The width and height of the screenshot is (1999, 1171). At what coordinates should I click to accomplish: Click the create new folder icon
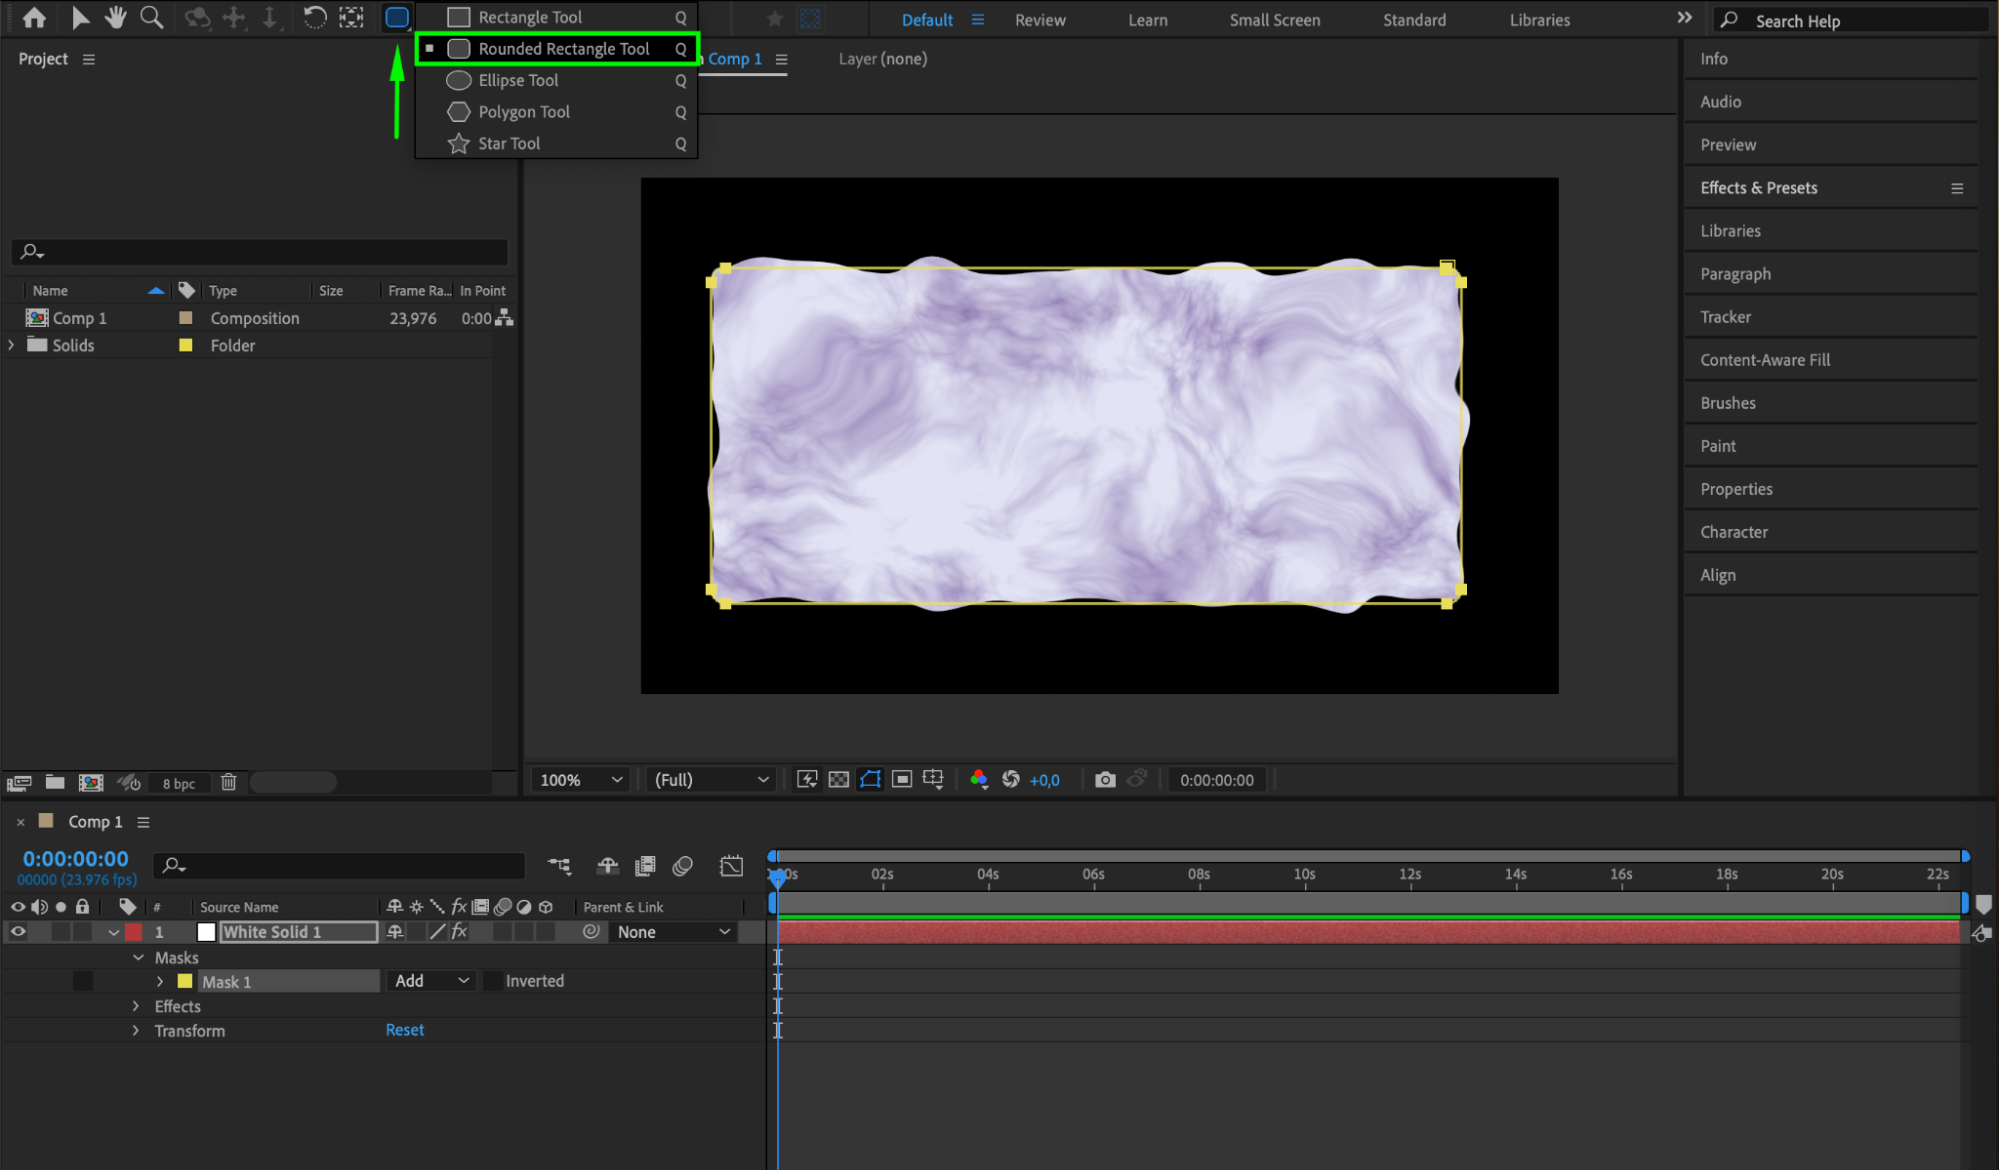[x=55, y=783]
